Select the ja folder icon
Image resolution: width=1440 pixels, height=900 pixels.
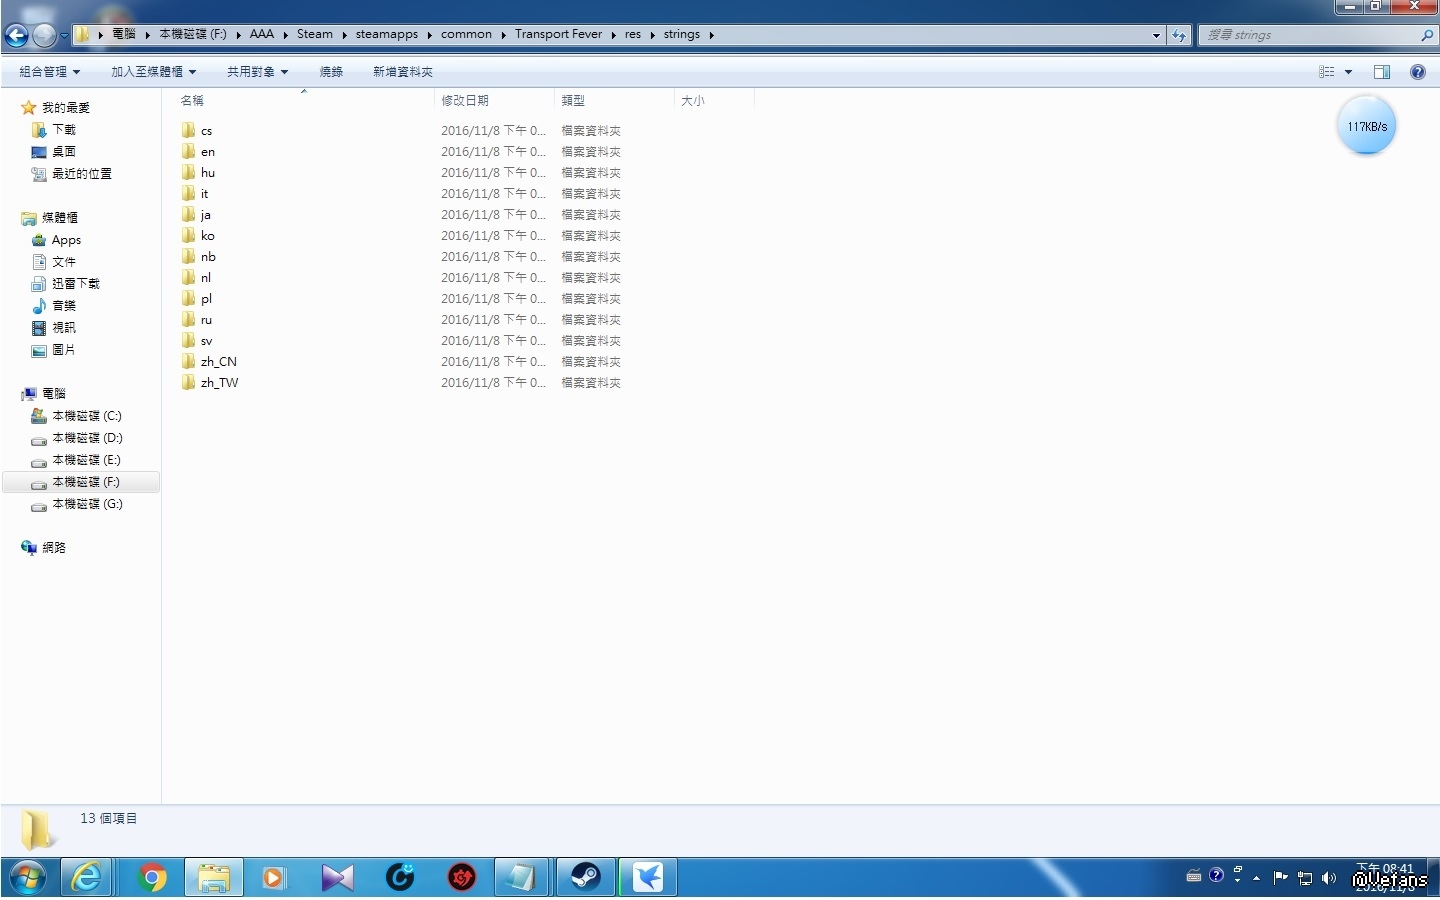(x=189, y=215)
